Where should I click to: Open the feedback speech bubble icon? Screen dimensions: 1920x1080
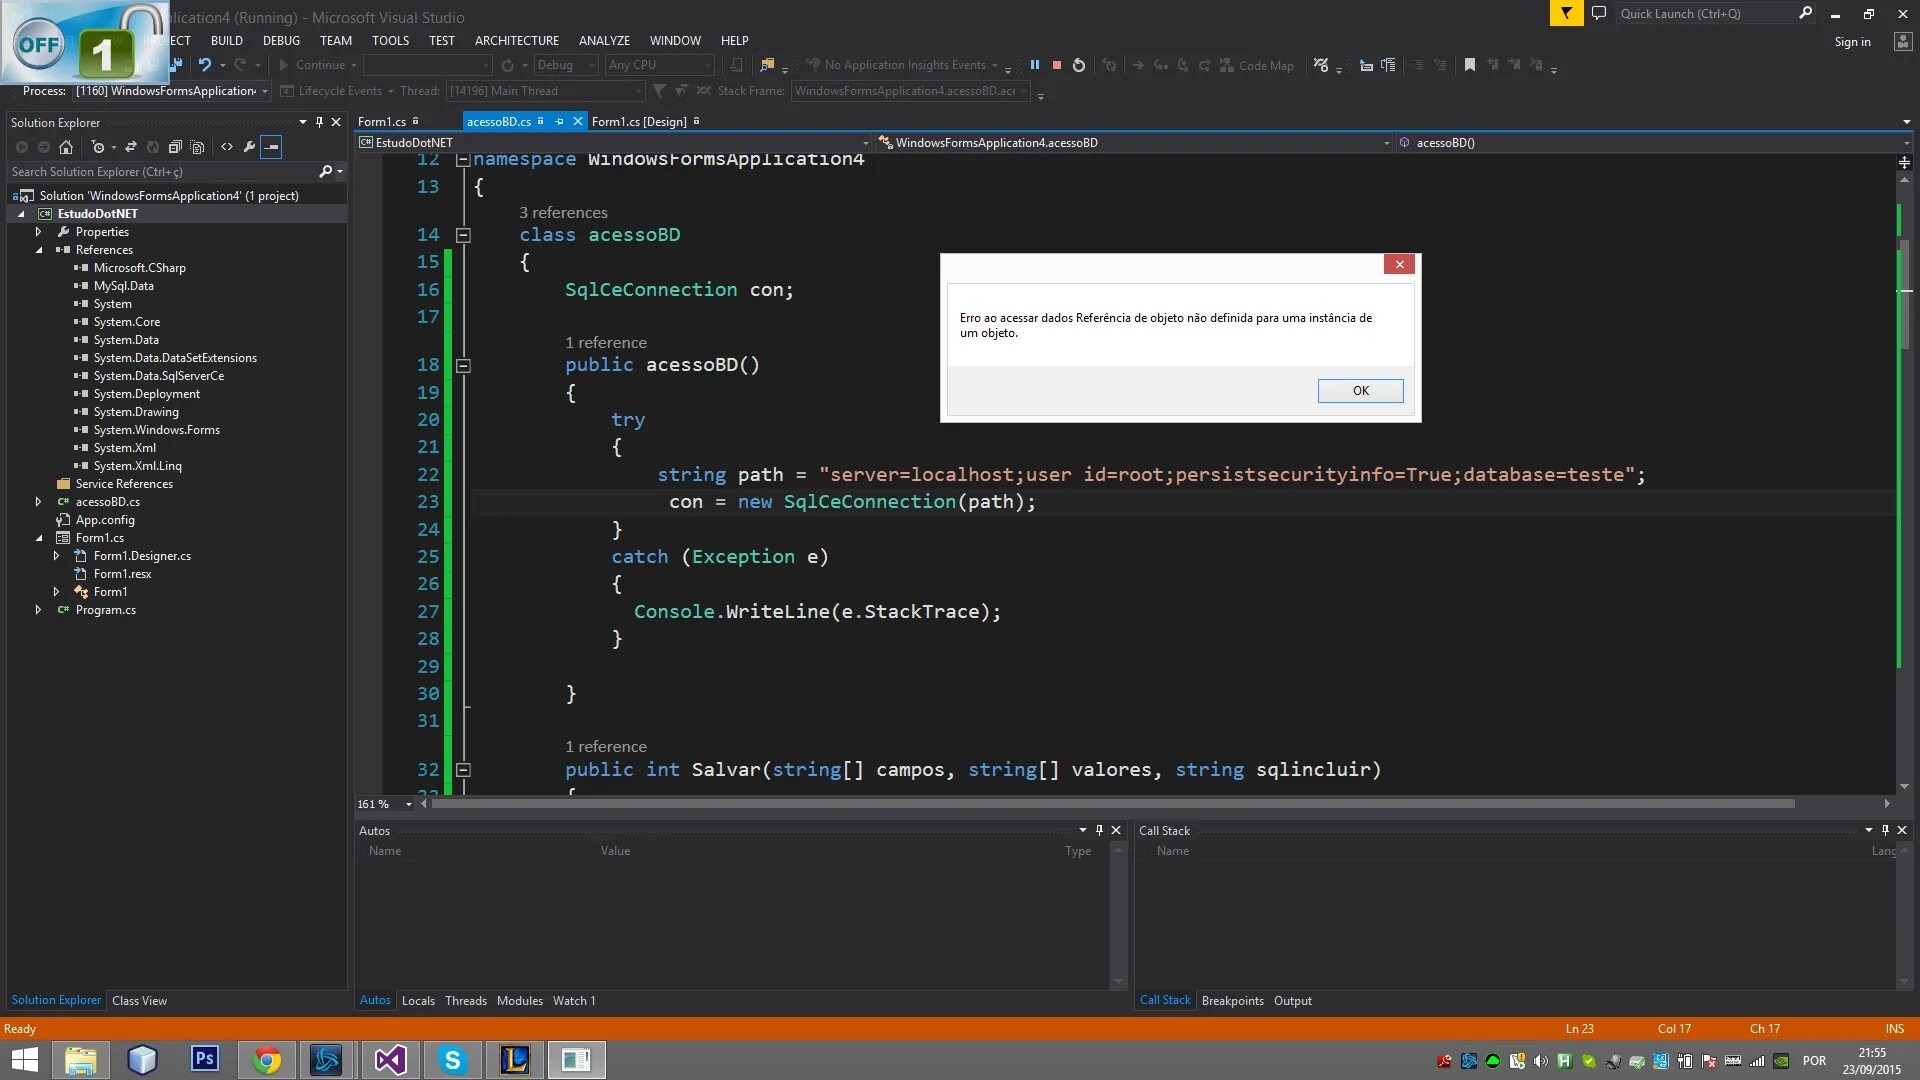coord(1599,14)
